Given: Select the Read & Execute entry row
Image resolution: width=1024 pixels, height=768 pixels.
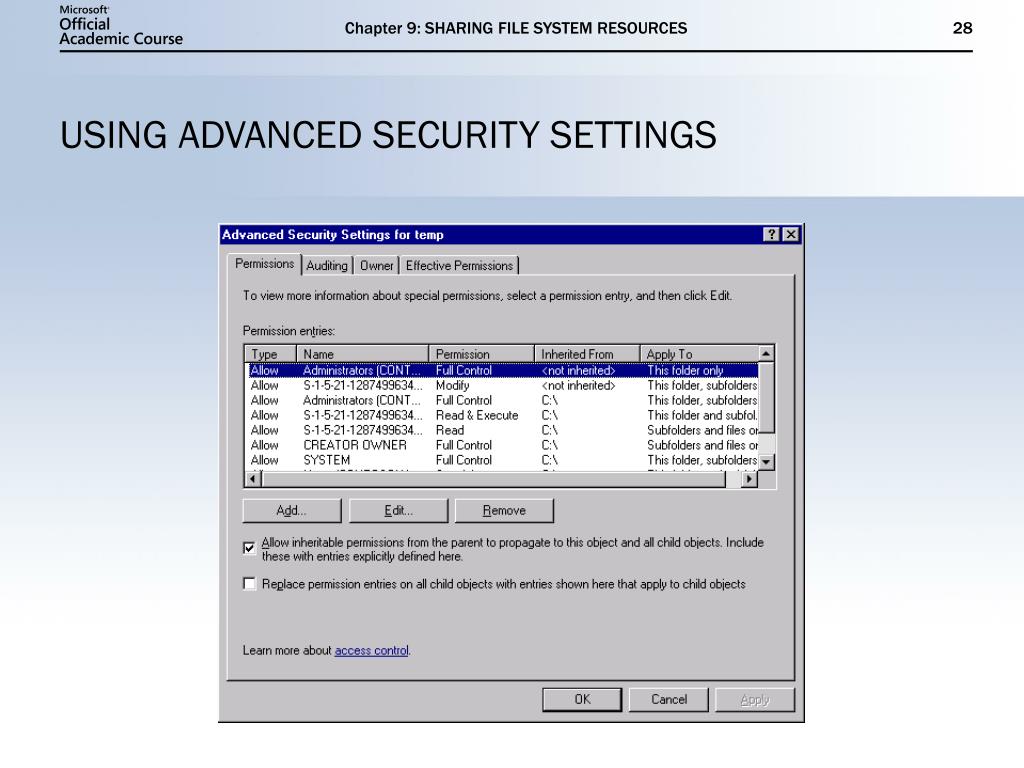Looking at the screenshot, I should point(502,415).
